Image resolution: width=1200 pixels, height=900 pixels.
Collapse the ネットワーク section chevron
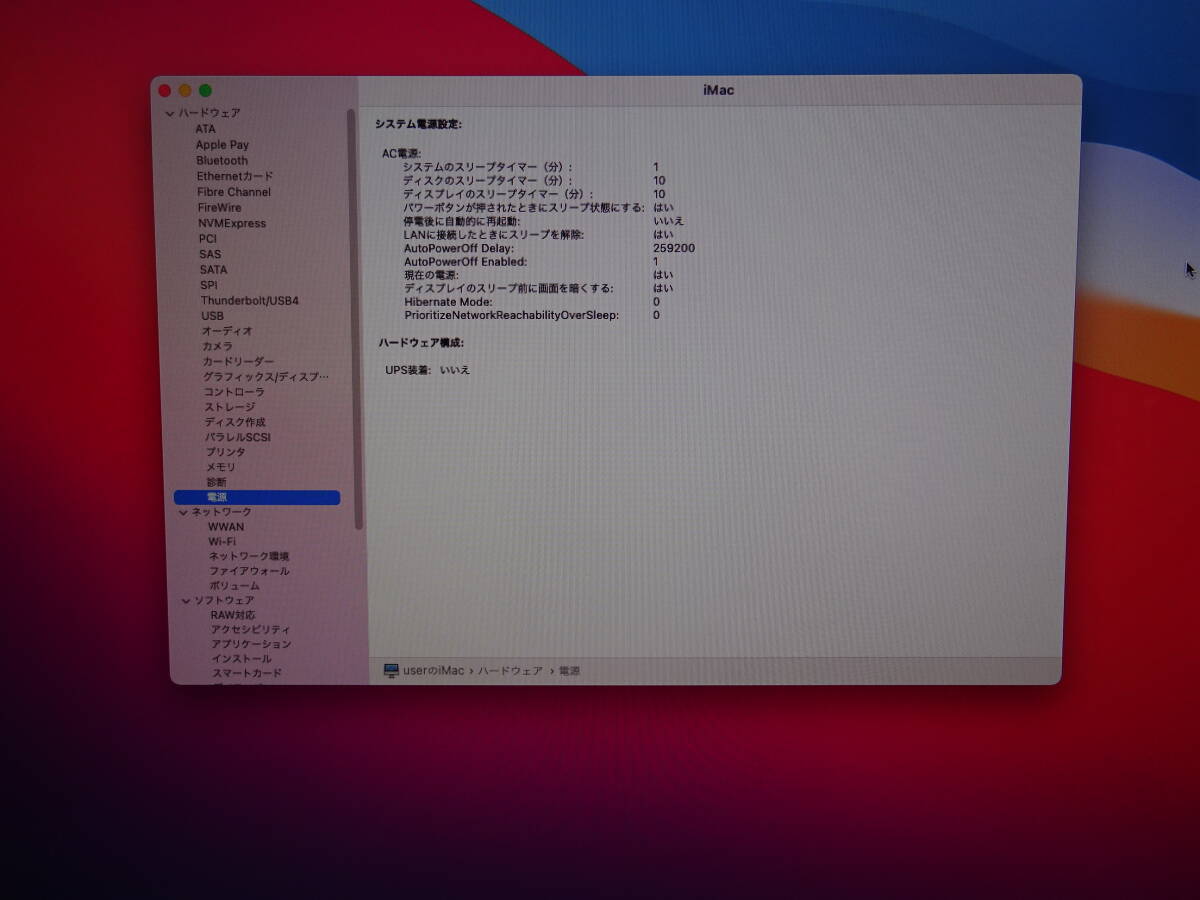(183, 512)
